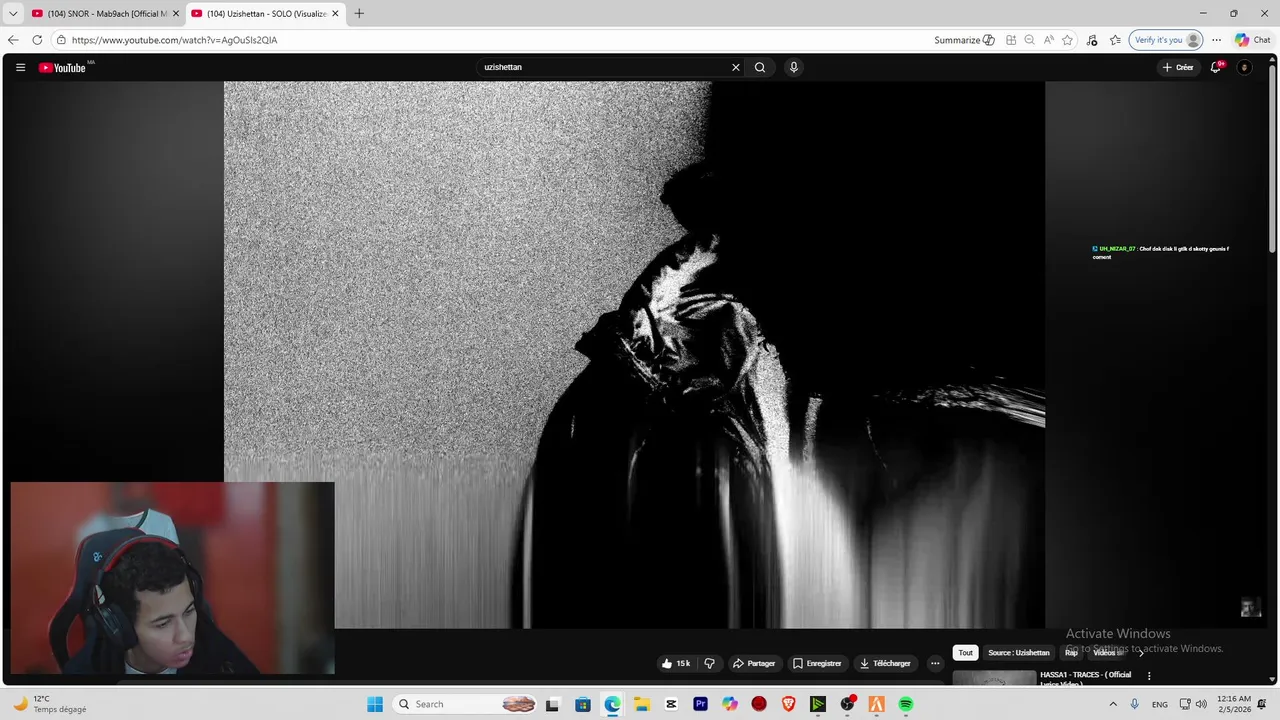Click Summarize in the address bar
The height and width of the screenshot is (720, 1280).
(x=964, y=40)
